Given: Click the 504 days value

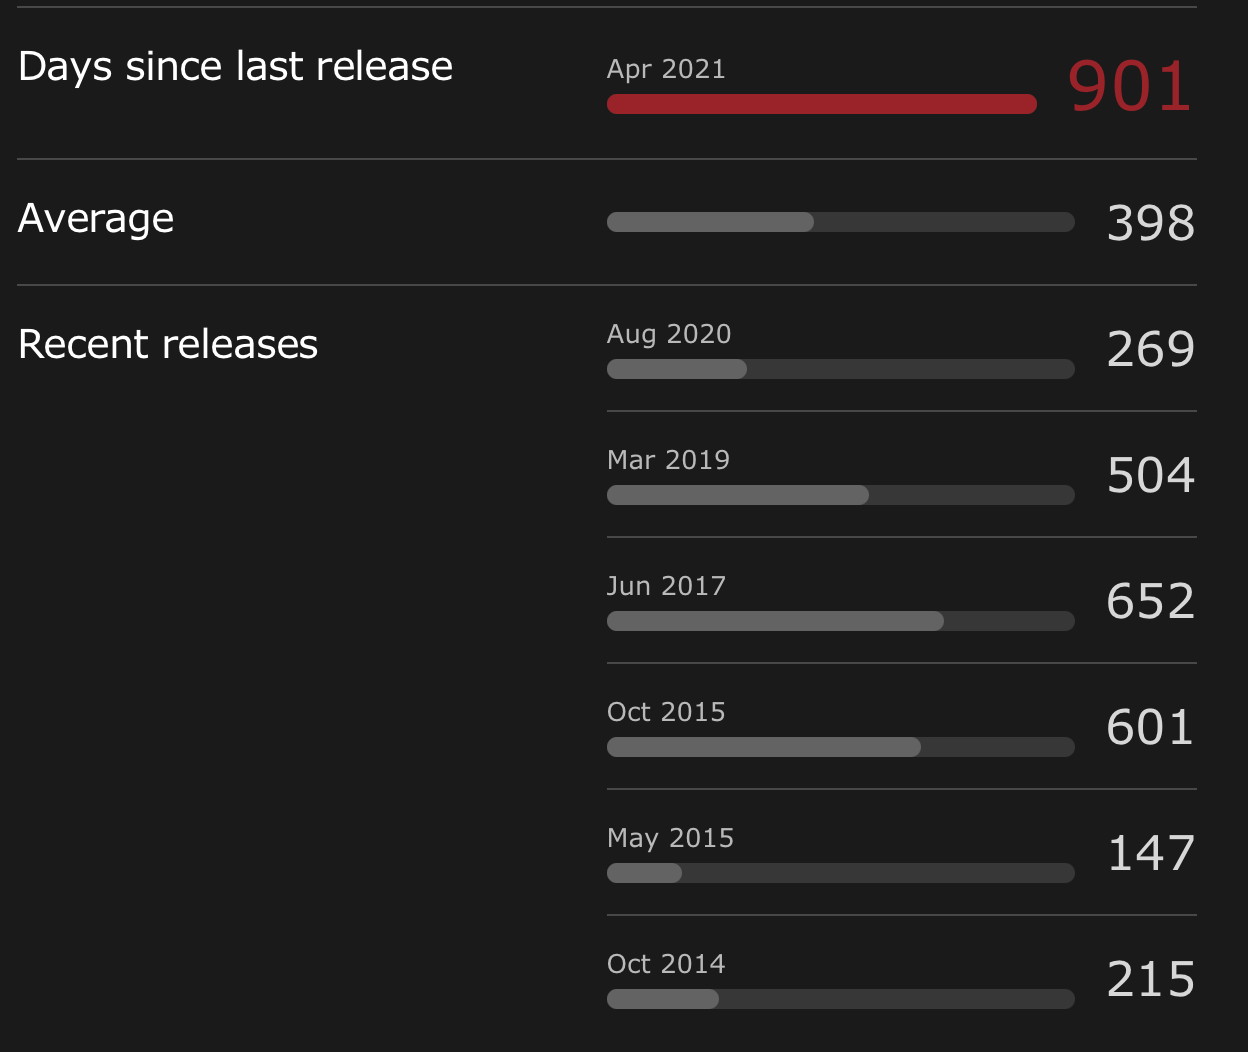Looking at the screenshot, I should pos(1151,475).
